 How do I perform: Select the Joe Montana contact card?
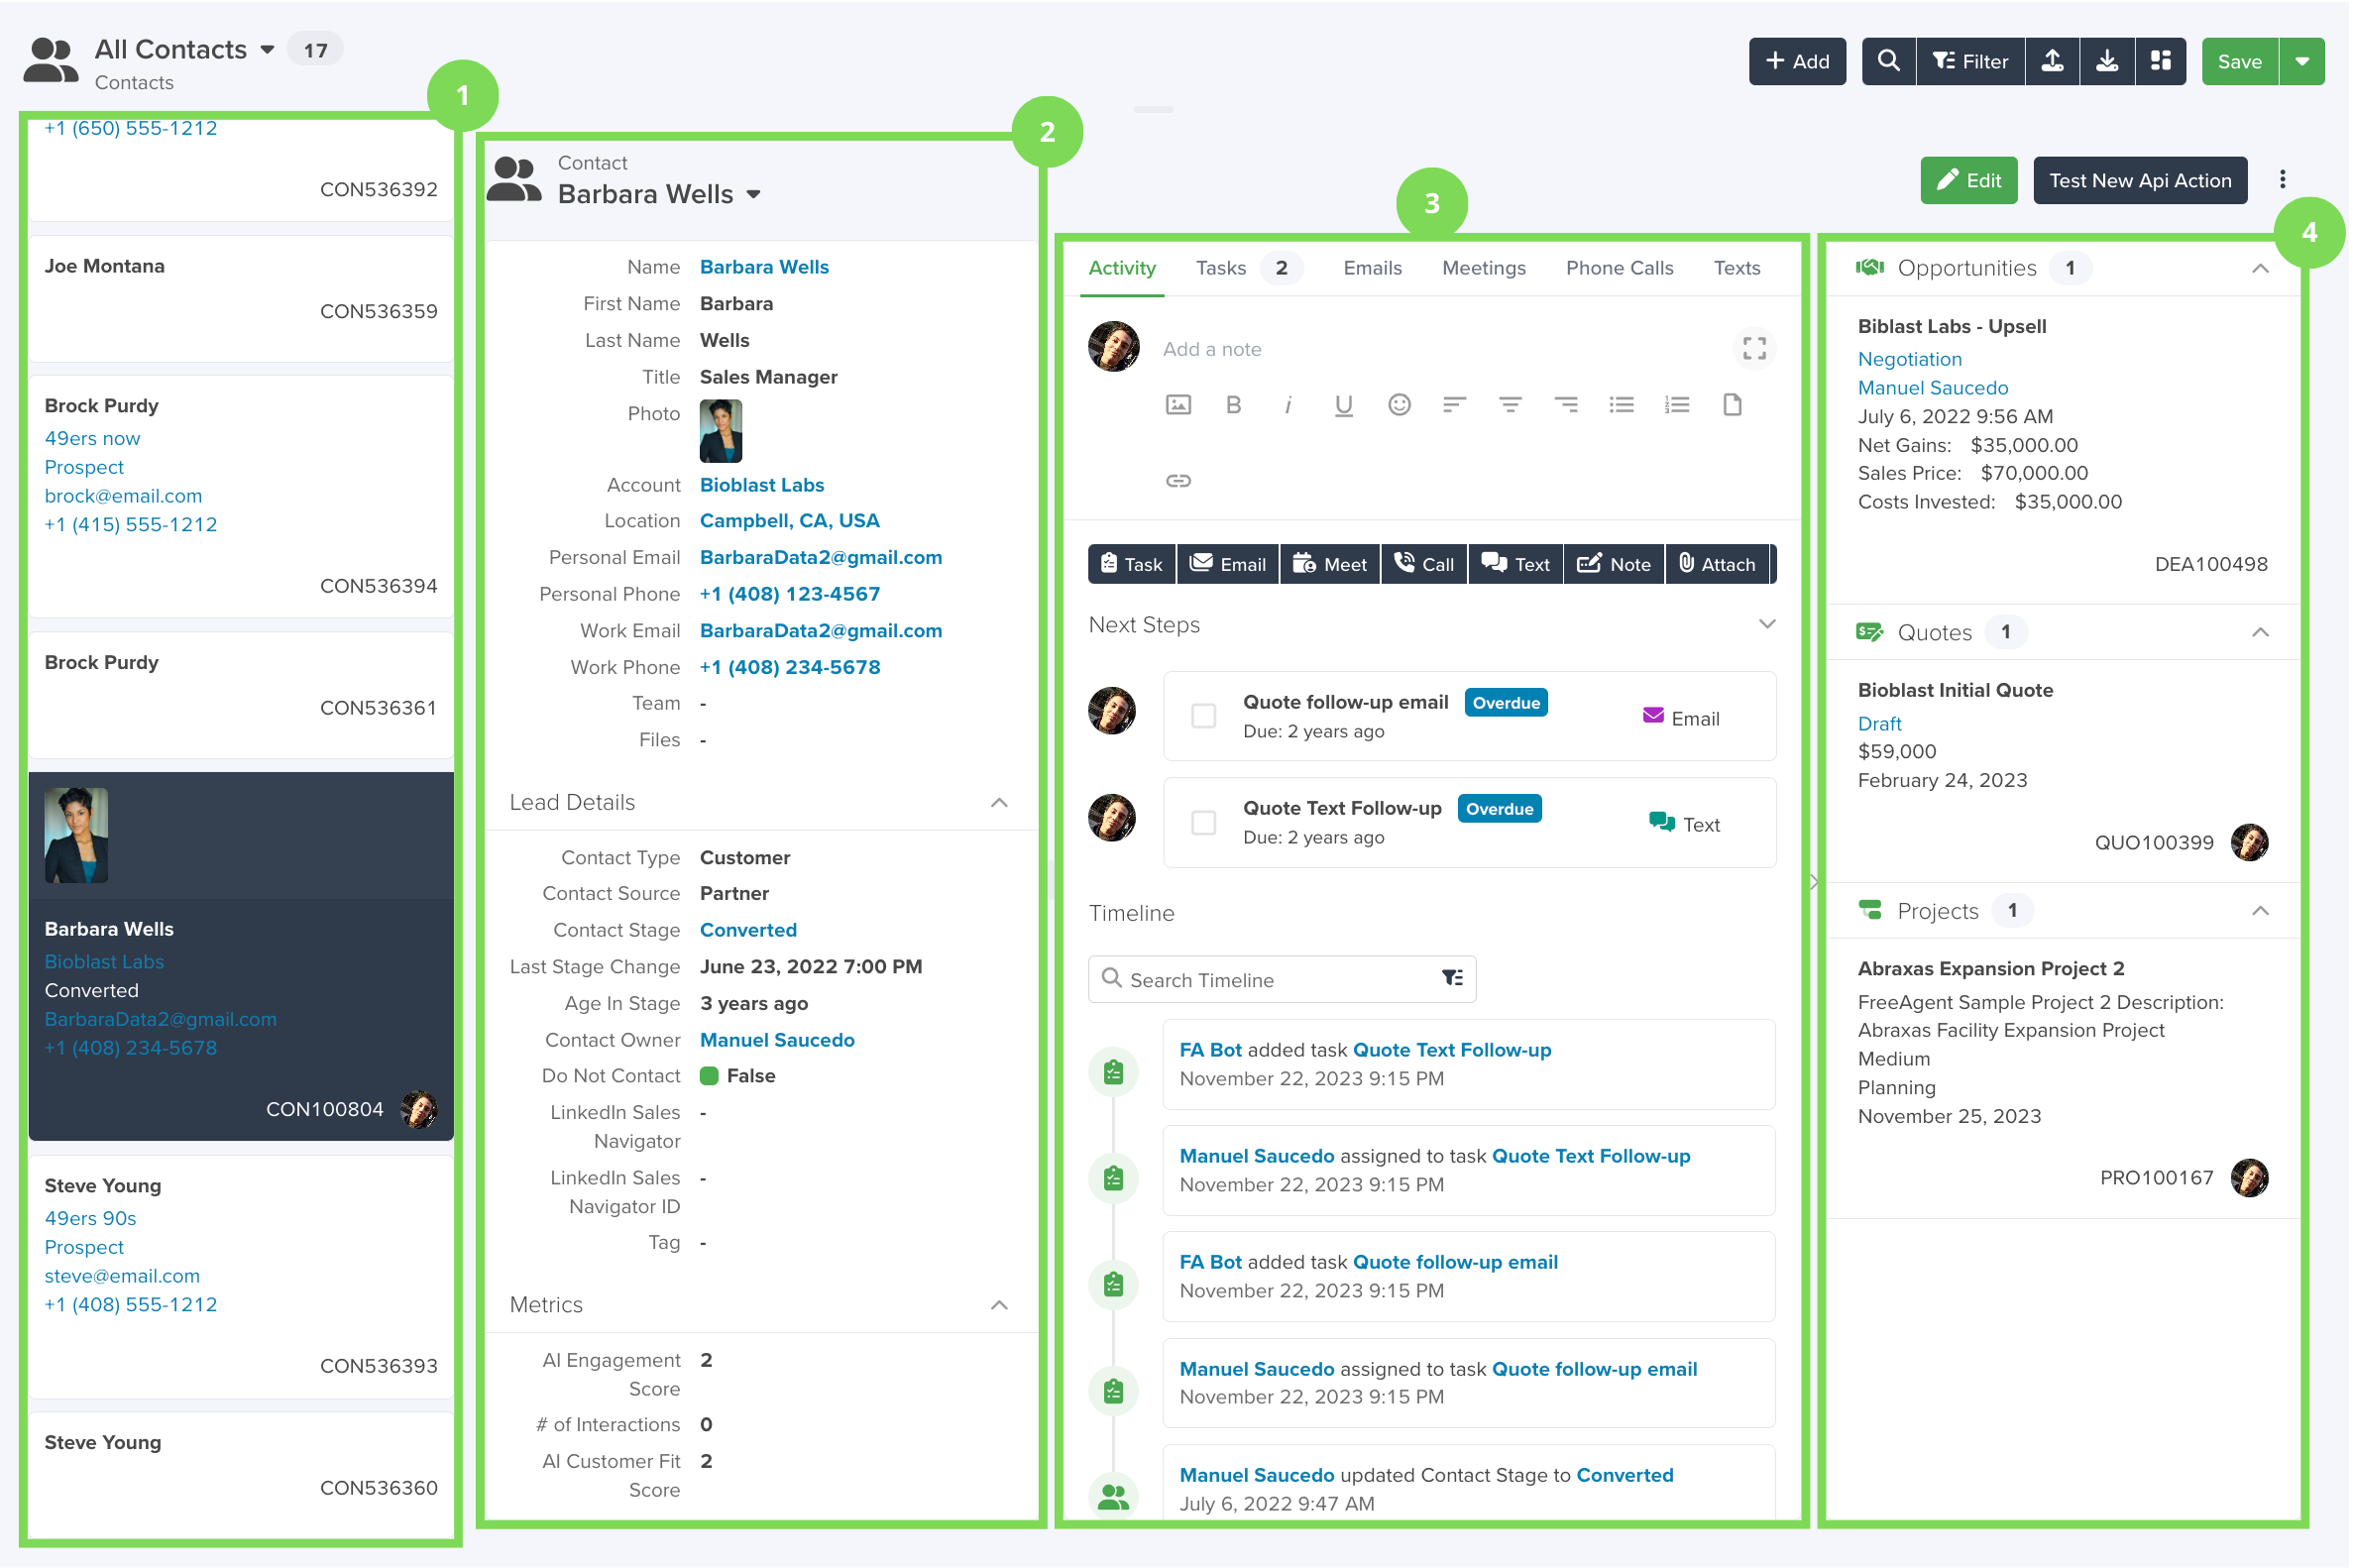coord(240,298)
